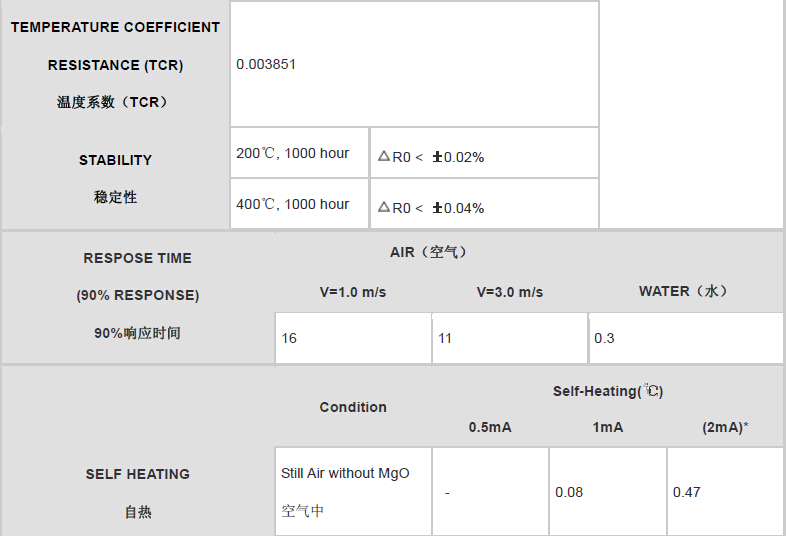
Task: Select the TEMPERATURE COEFFICIENT RESISTANCE heading
Action: point(115,46)
